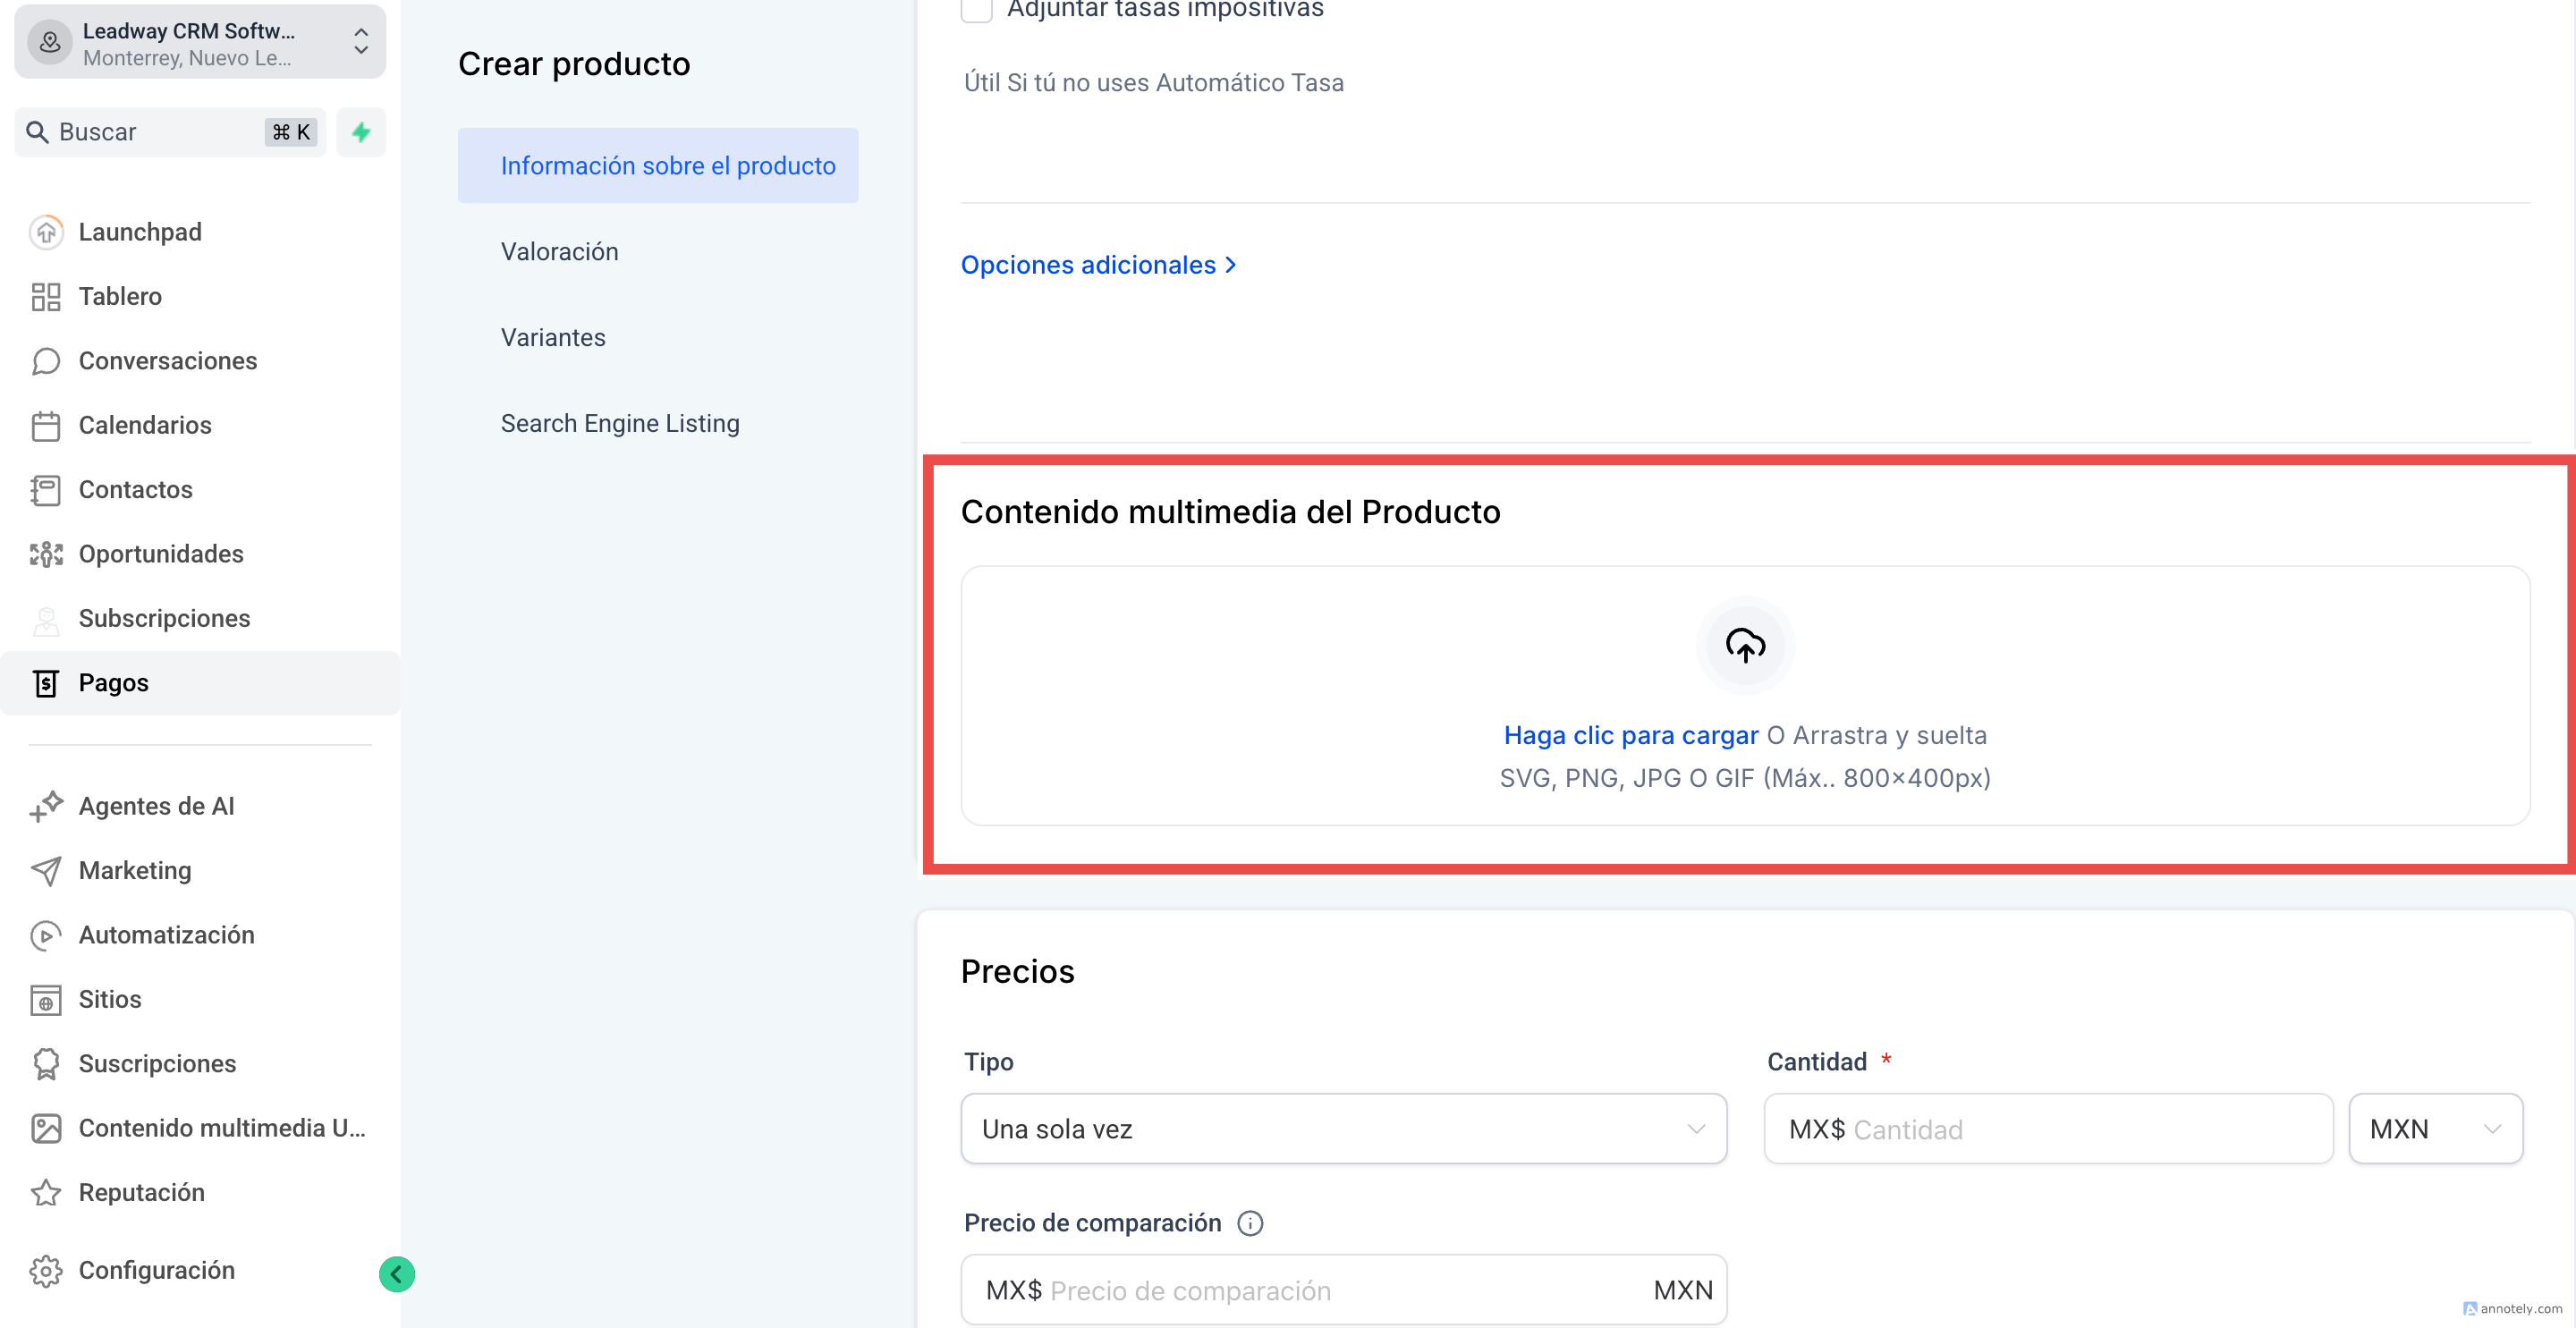Open the Tipo dropdown showing Una sola vez
2576x1328 pixels.
click(x=1343, y=1129)
